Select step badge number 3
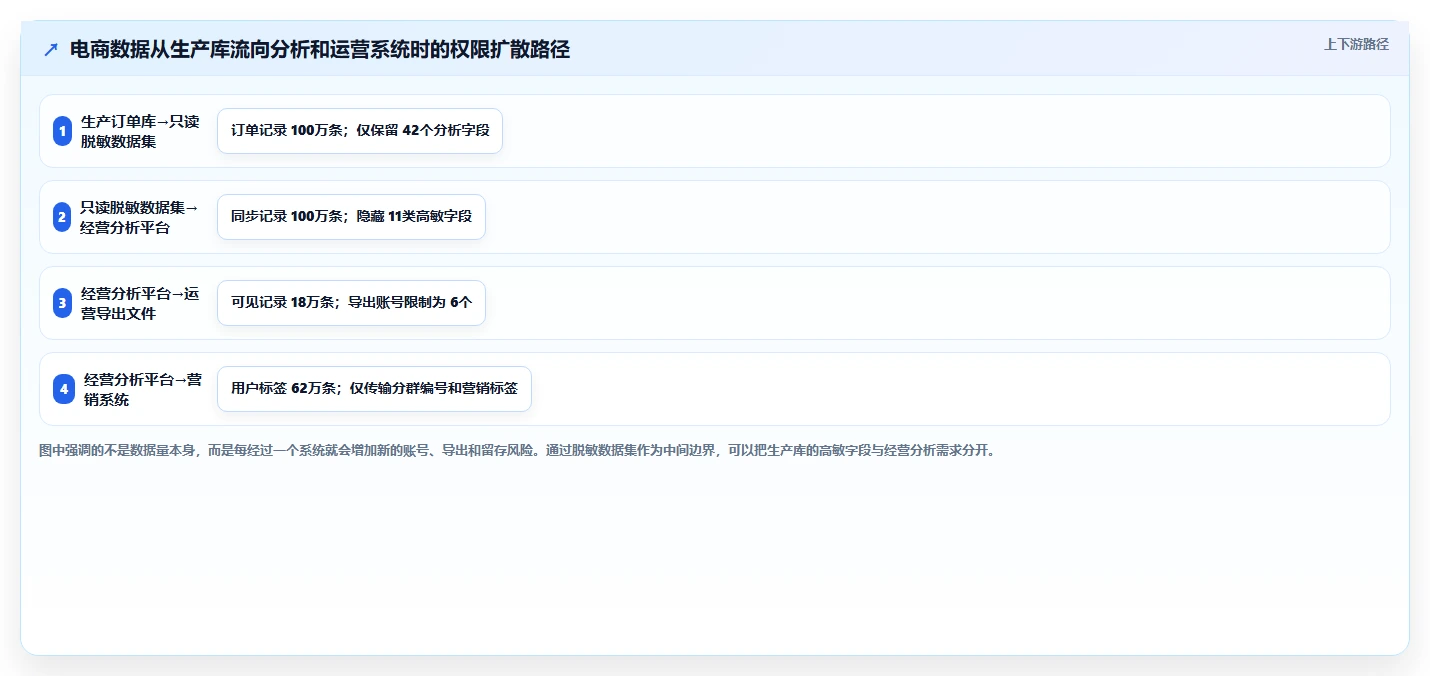 click(63, 303)
